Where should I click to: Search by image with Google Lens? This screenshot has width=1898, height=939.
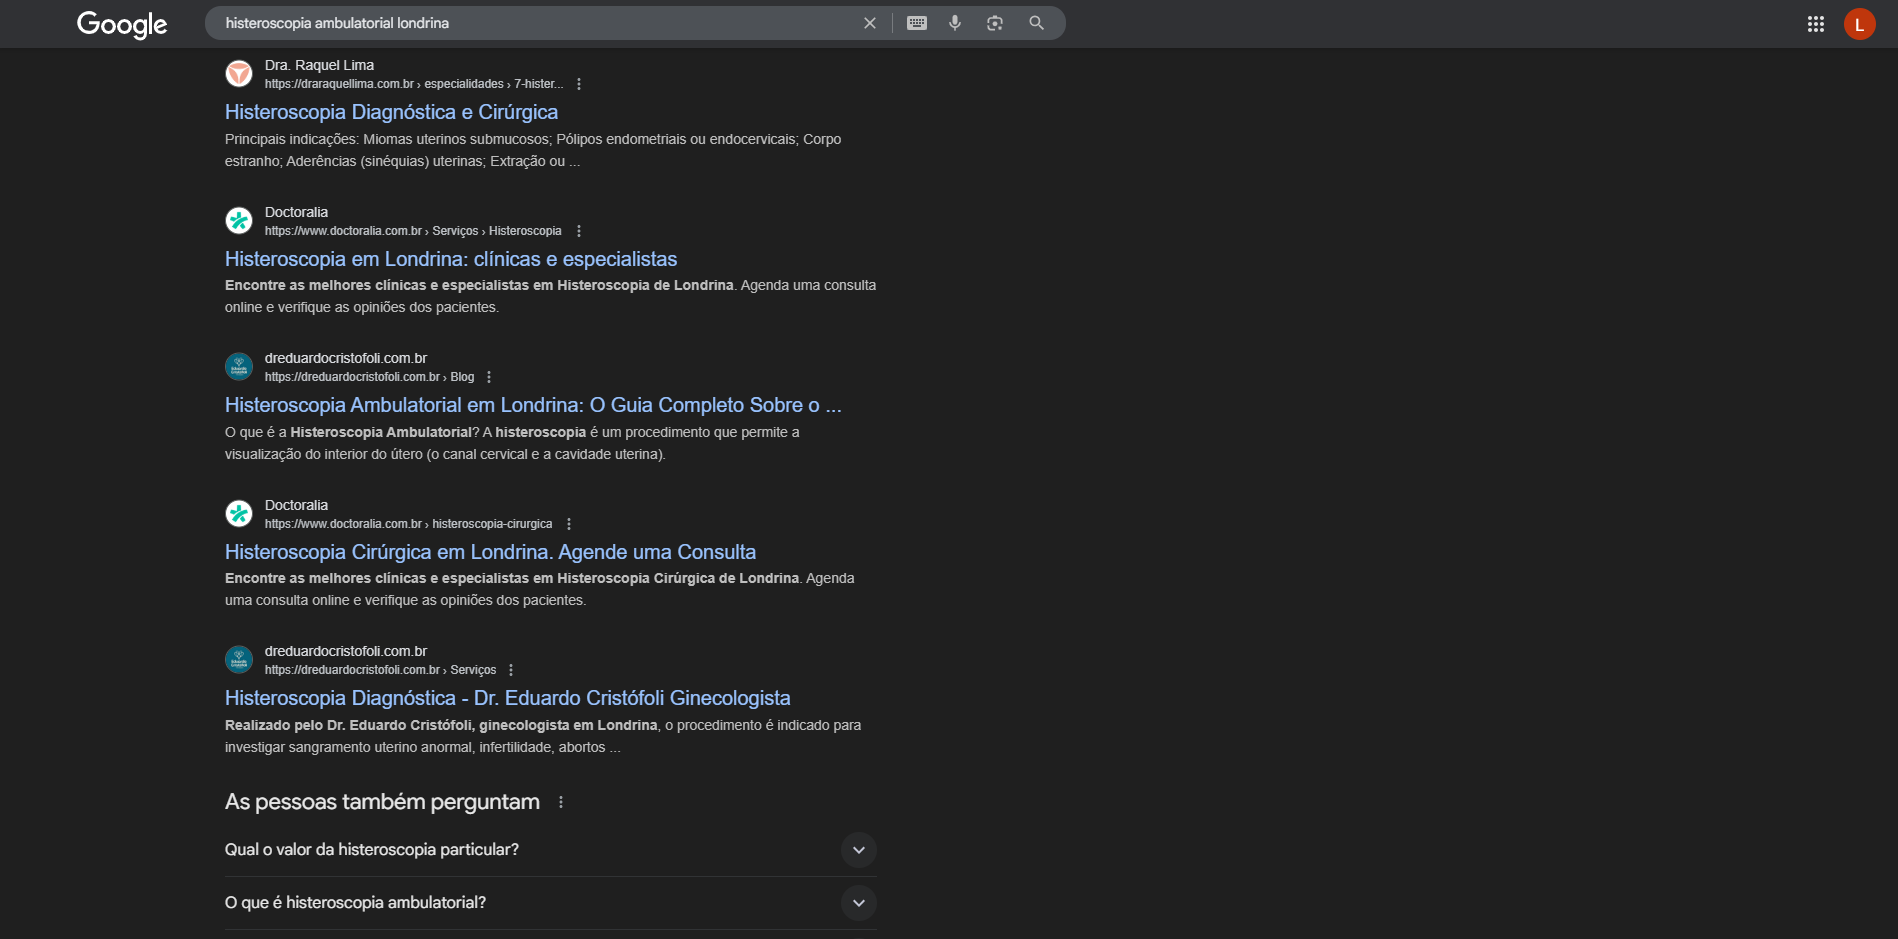click(995, 23)
